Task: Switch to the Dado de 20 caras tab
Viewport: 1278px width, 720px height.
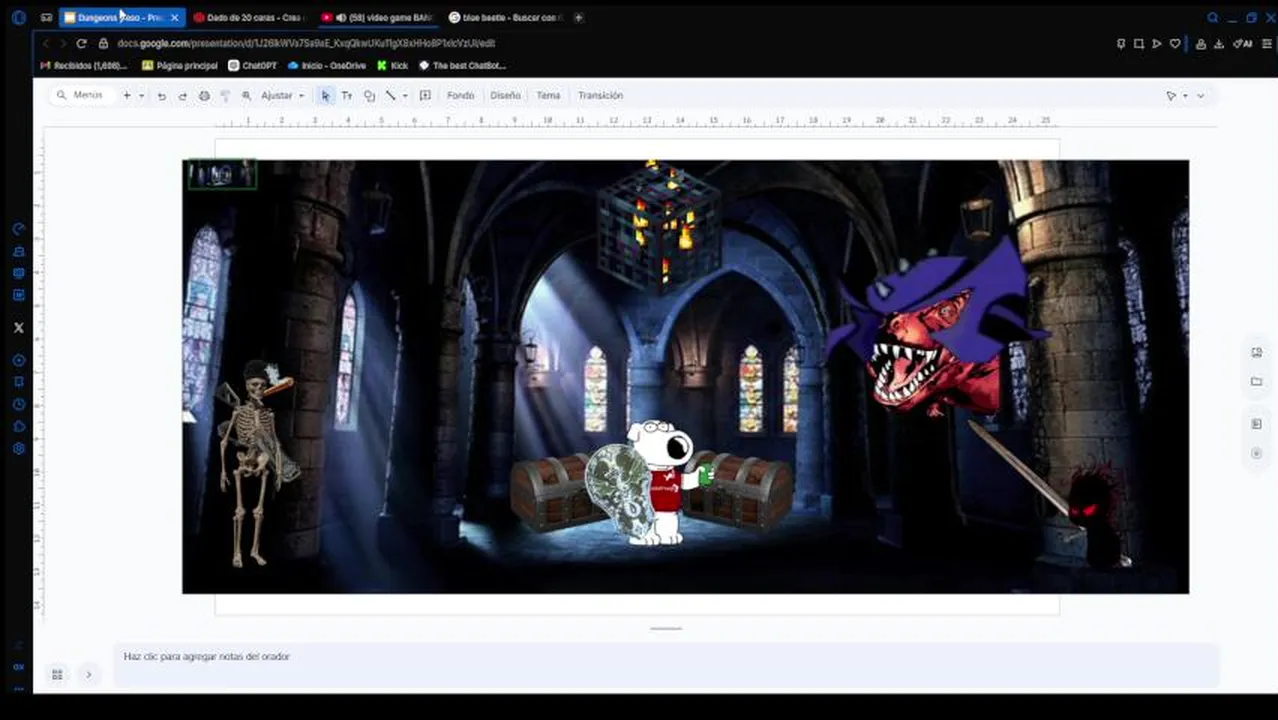Action: [248, 17]
